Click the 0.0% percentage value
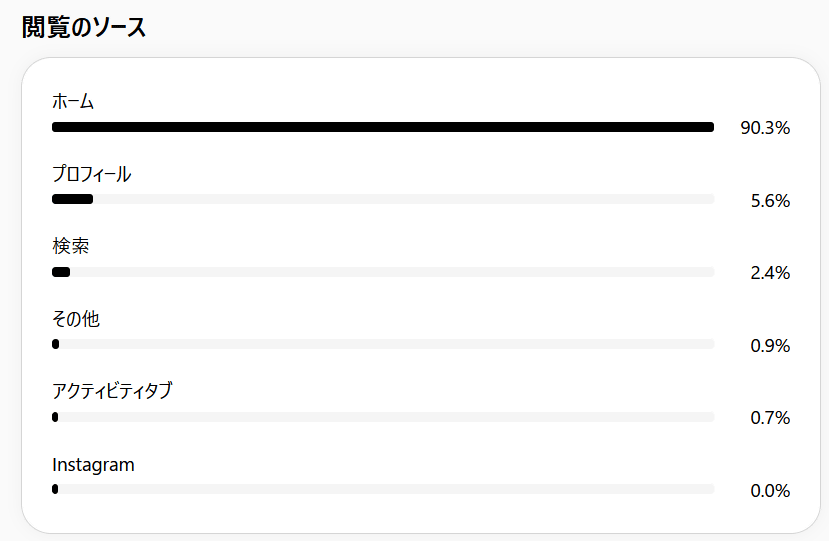Image resolution: width=829 pixels, height=541 pixels. 770,491
